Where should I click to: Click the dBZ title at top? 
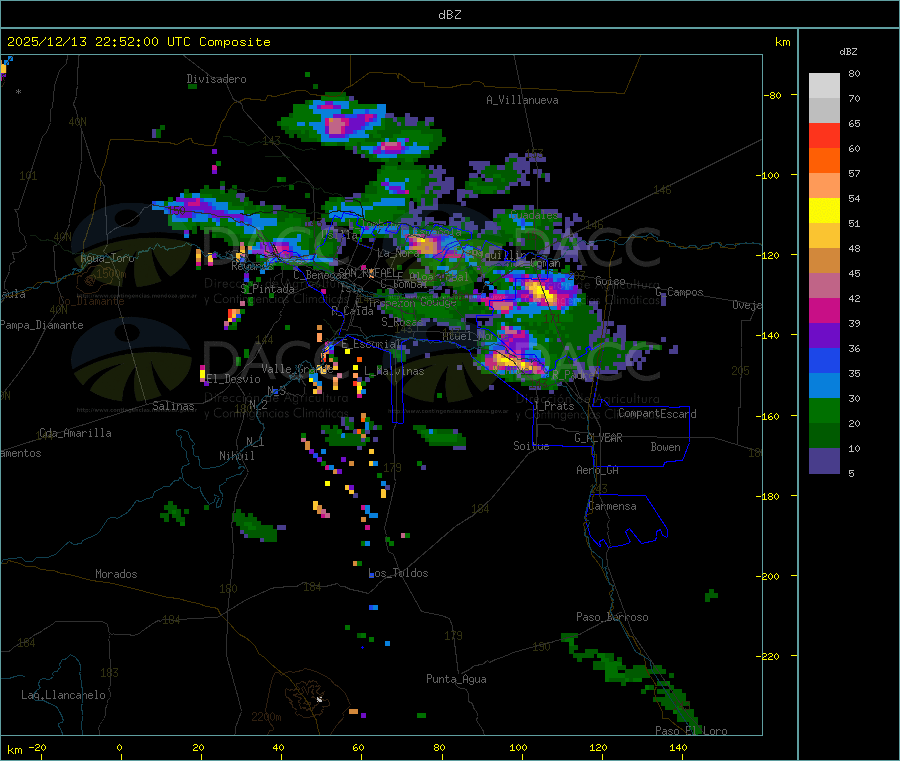(x=449, y=14)
